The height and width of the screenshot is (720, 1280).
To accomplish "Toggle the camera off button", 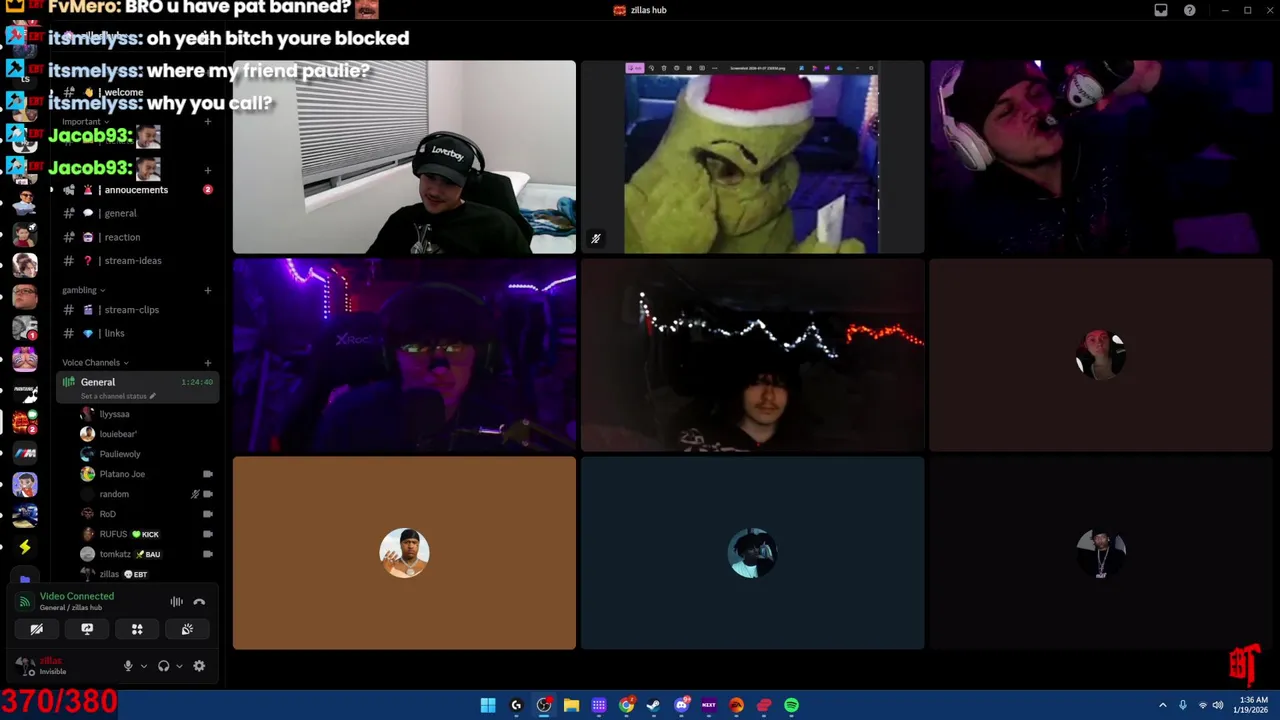I will [37, 629].
